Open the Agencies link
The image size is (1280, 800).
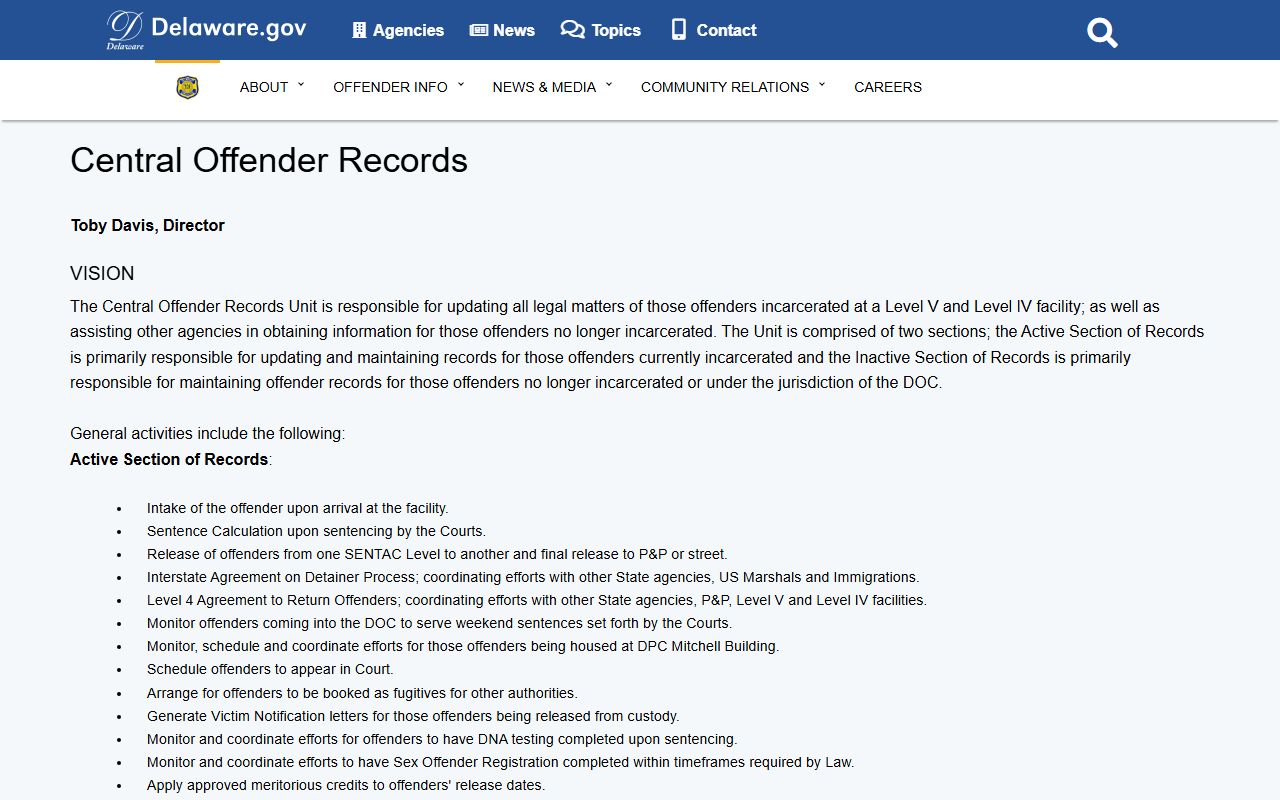[x=408, y=30]
